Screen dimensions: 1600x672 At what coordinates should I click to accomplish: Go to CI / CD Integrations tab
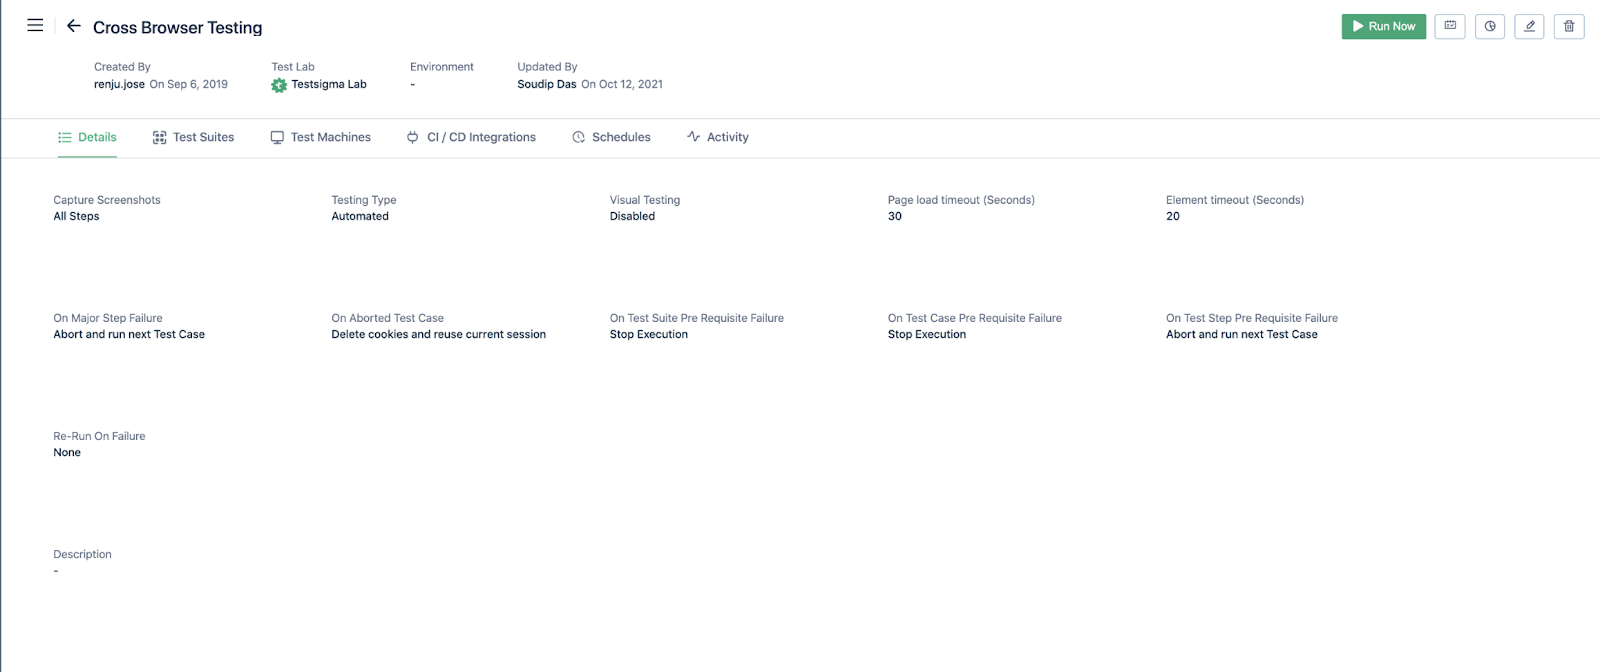coord(471,137)
